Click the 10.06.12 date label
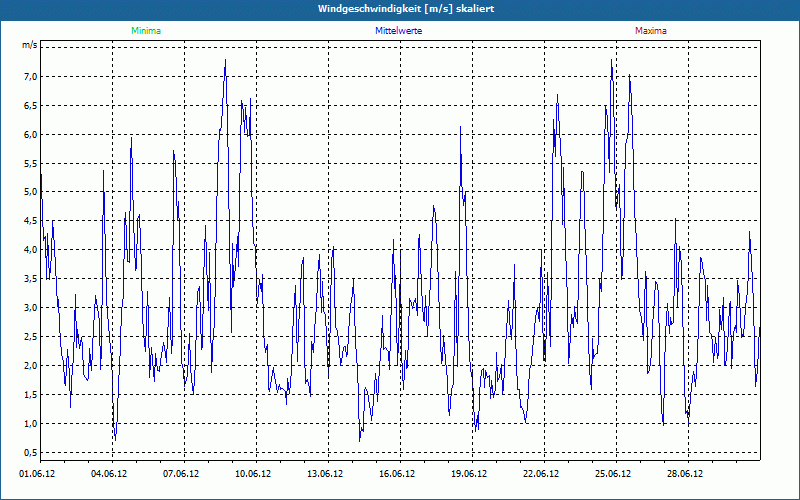Screen dimensions: 800x500 (x=253, y=474)
